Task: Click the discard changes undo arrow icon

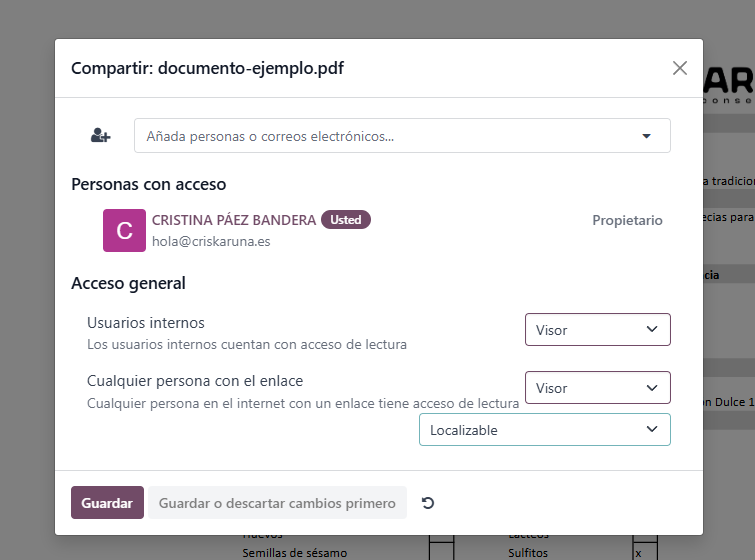Action: coord(428,503)
